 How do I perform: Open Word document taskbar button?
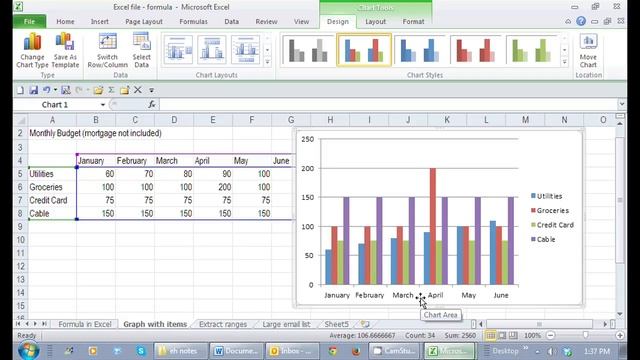tap(236, 351)
